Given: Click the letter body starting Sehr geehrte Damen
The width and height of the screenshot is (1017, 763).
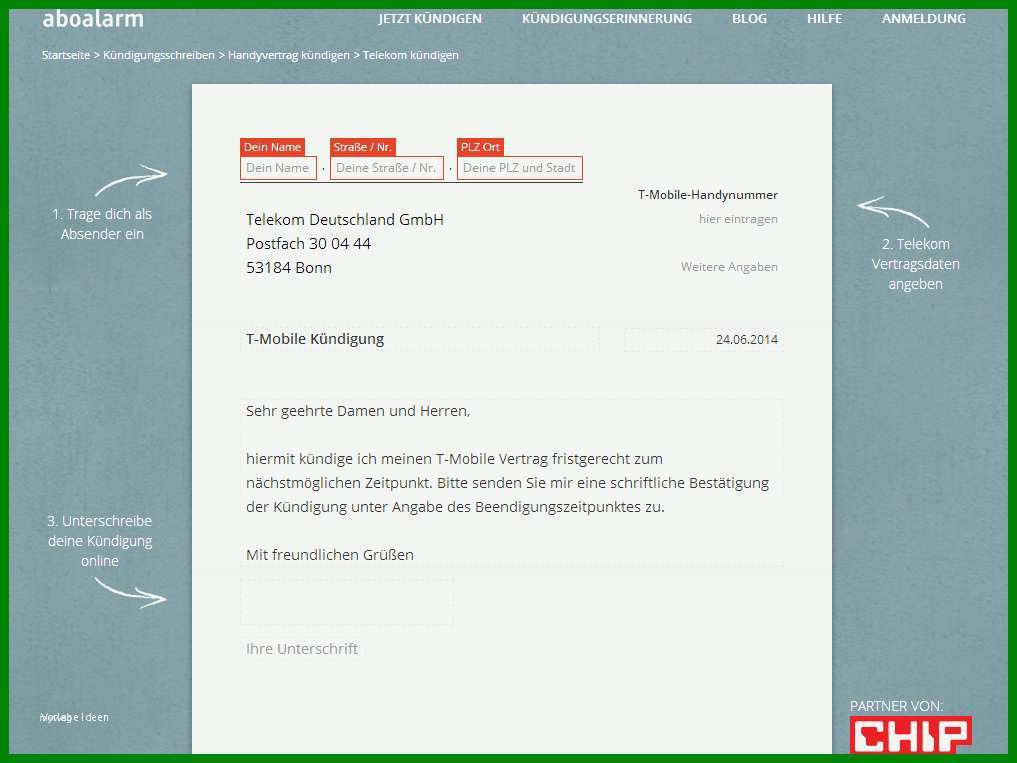Looking at the screenshot, I should (512, 483).
